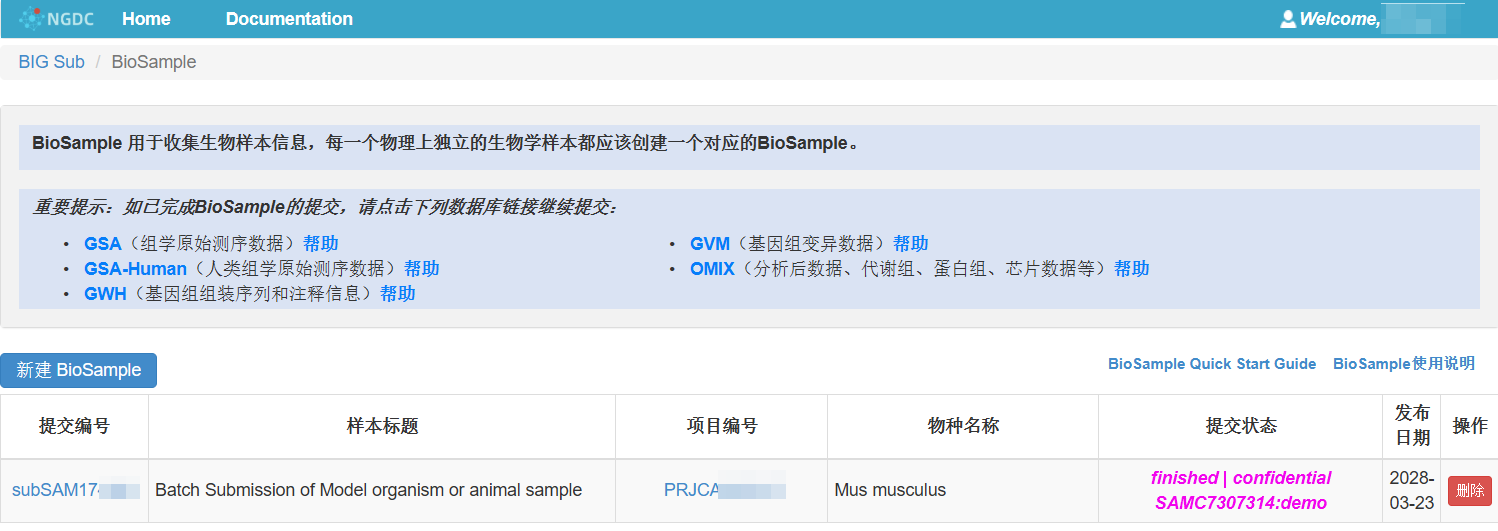Open the GSA-Human database link
Screen dimensions: 1498x531
pyautogui.click(x=135, y=268)
